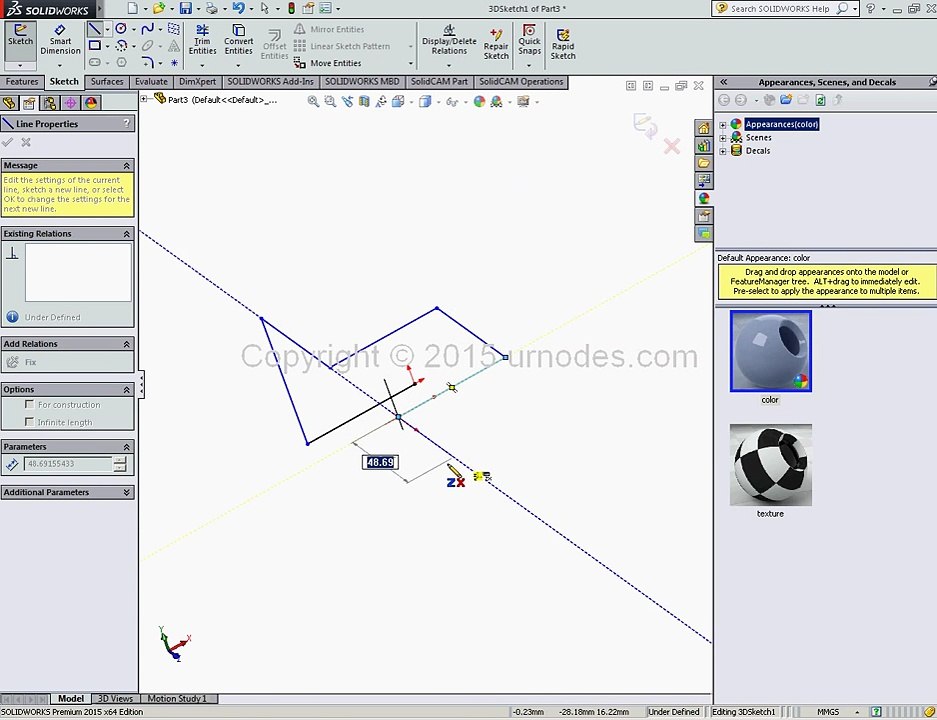This screenshot has height=720, width=937.
Task: Click Display/Delete Relations
Action: [x=449, y=40]
